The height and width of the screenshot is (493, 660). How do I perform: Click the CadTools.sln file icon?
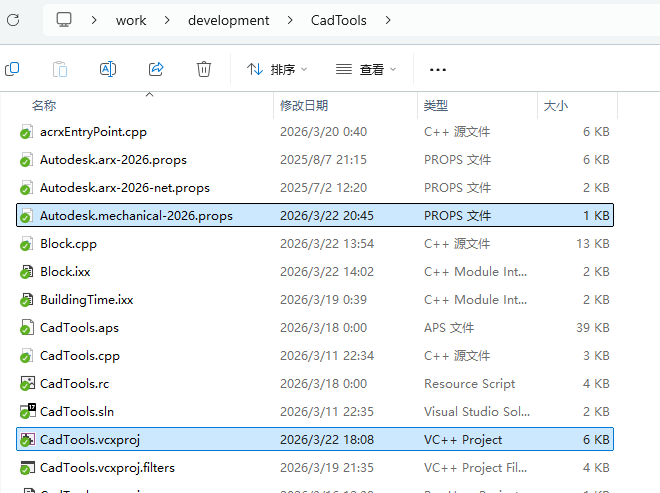pyautogui.click(x=27, y=411)
